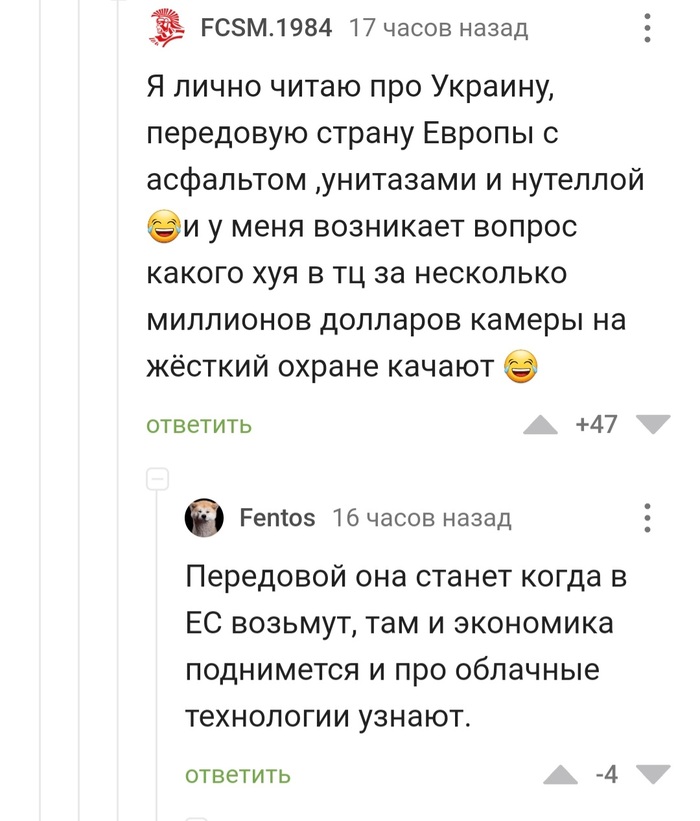Viewport: 700px width, 821px height.
Task: Open options menu for FCSM.1984's comment
Action: 648,28
